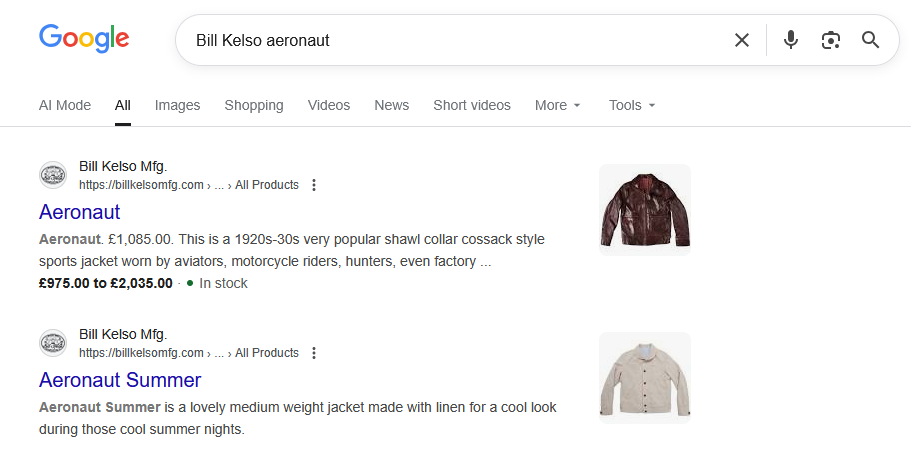Click Bill Kelso favicon on Aeronaut Summer result
Screen dimensions: 911x456
tap(53, 343)
